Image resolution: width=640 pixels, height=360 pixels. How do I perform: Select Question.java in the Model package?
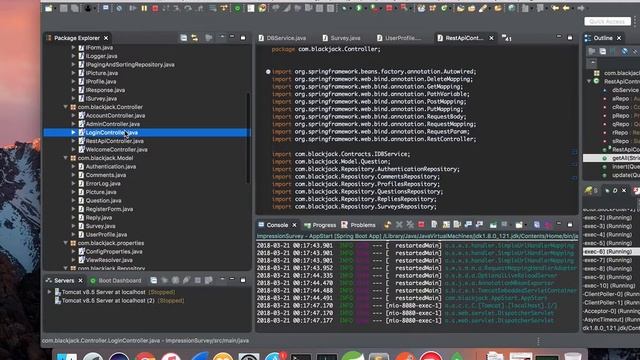pyautogui.click(x=103, y=200)
